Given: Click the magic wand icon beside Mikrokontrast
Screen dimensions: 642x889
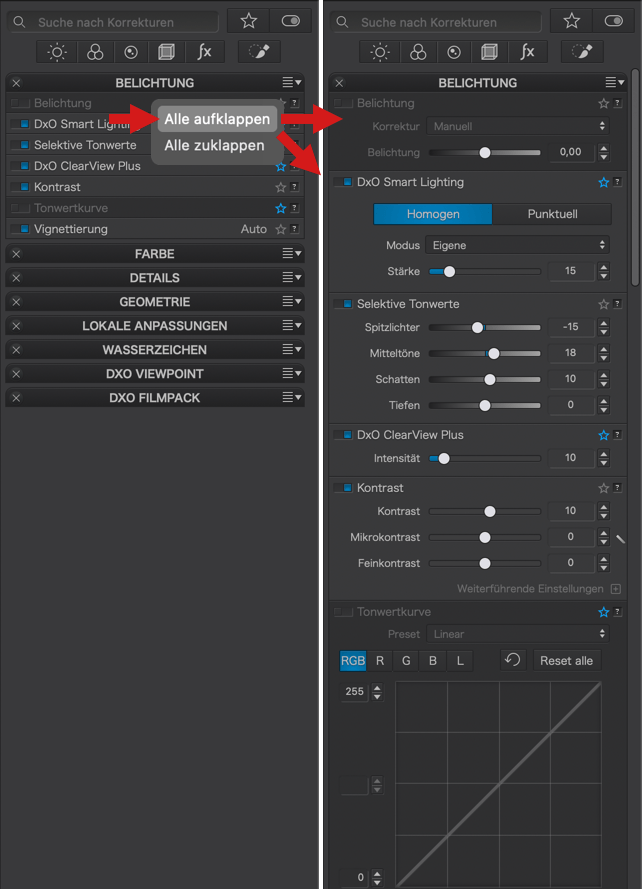Looking at the screenshot, I should (x=620, y=539).
